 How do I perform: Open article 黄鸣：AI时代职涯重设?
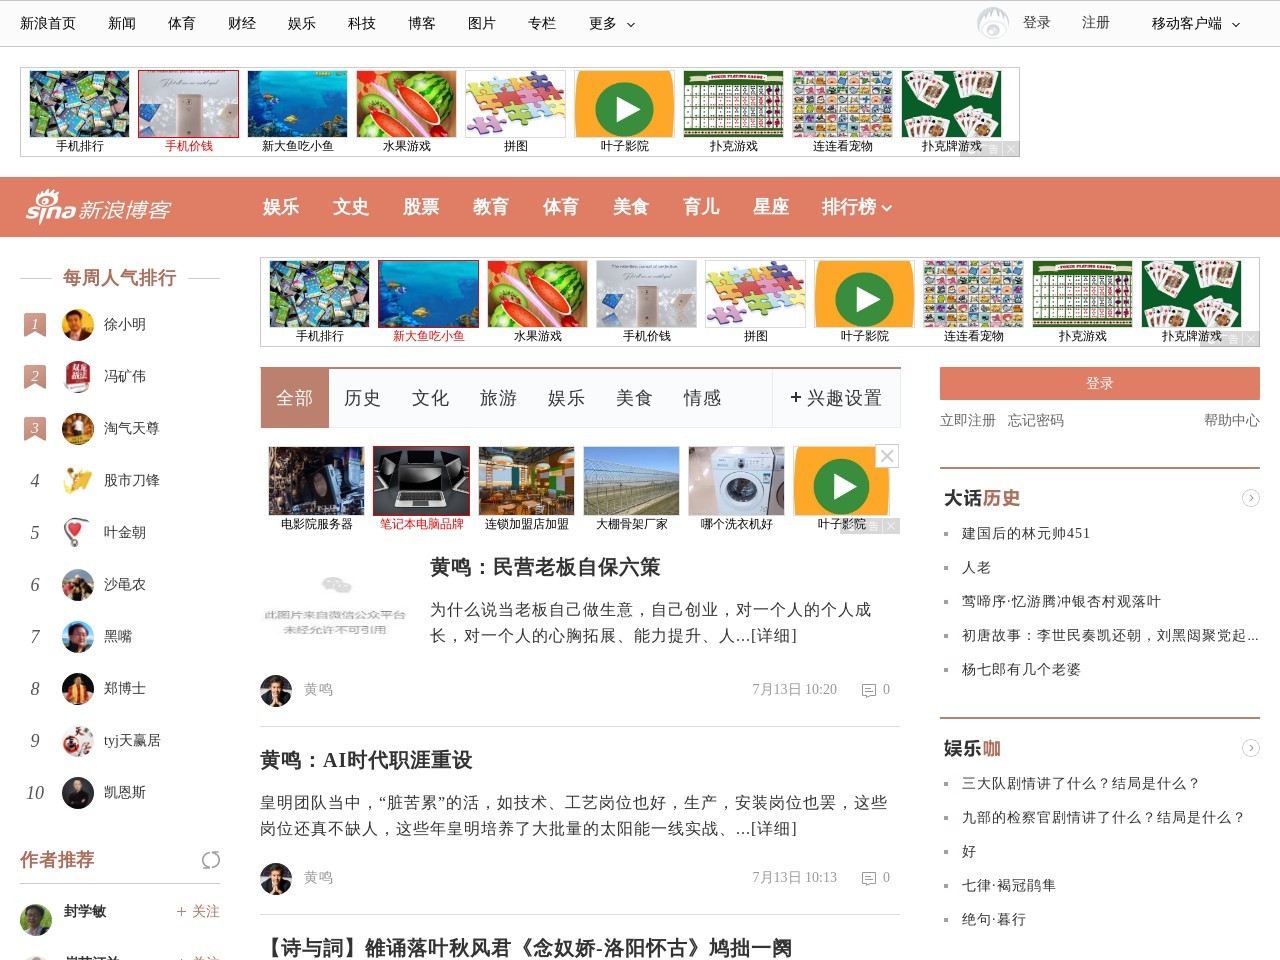coord(366,760)
